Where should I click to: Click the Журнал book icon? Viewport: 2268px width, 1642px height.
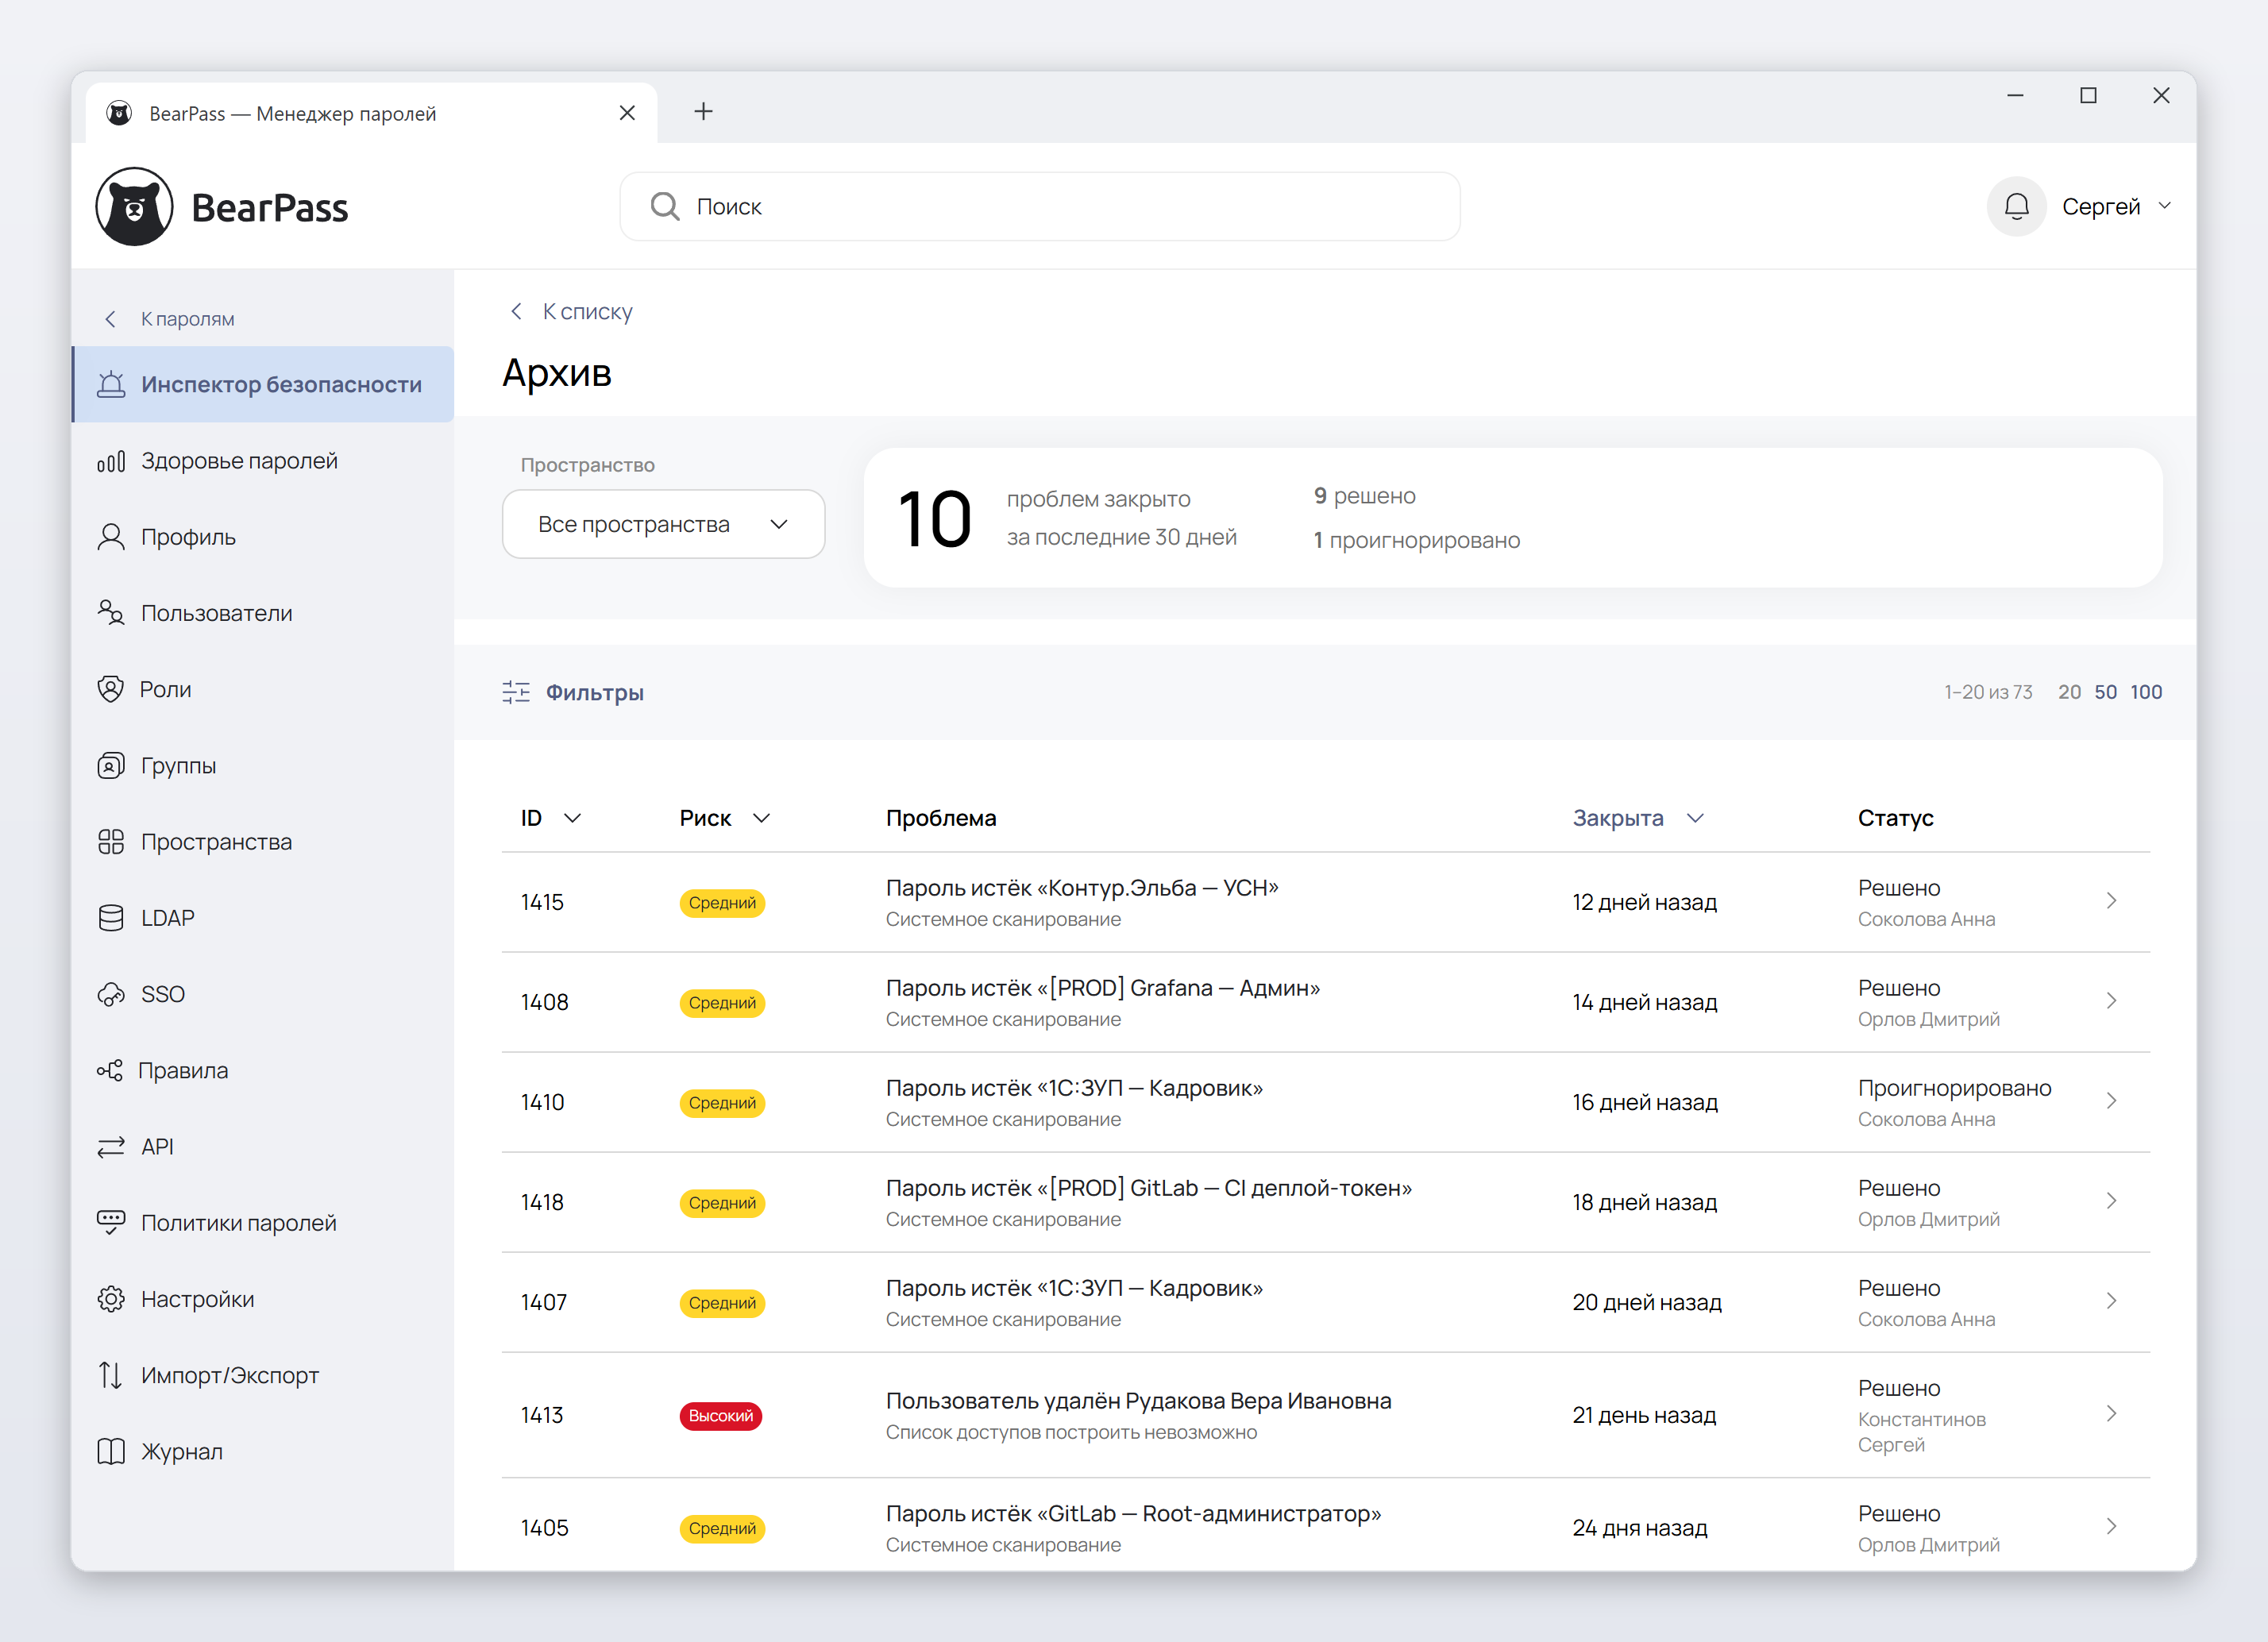point(111,1451)
